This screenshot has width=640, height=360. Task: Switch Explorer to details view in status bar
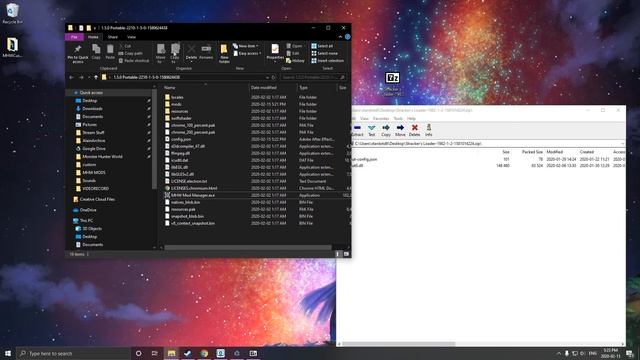point(338,254)
